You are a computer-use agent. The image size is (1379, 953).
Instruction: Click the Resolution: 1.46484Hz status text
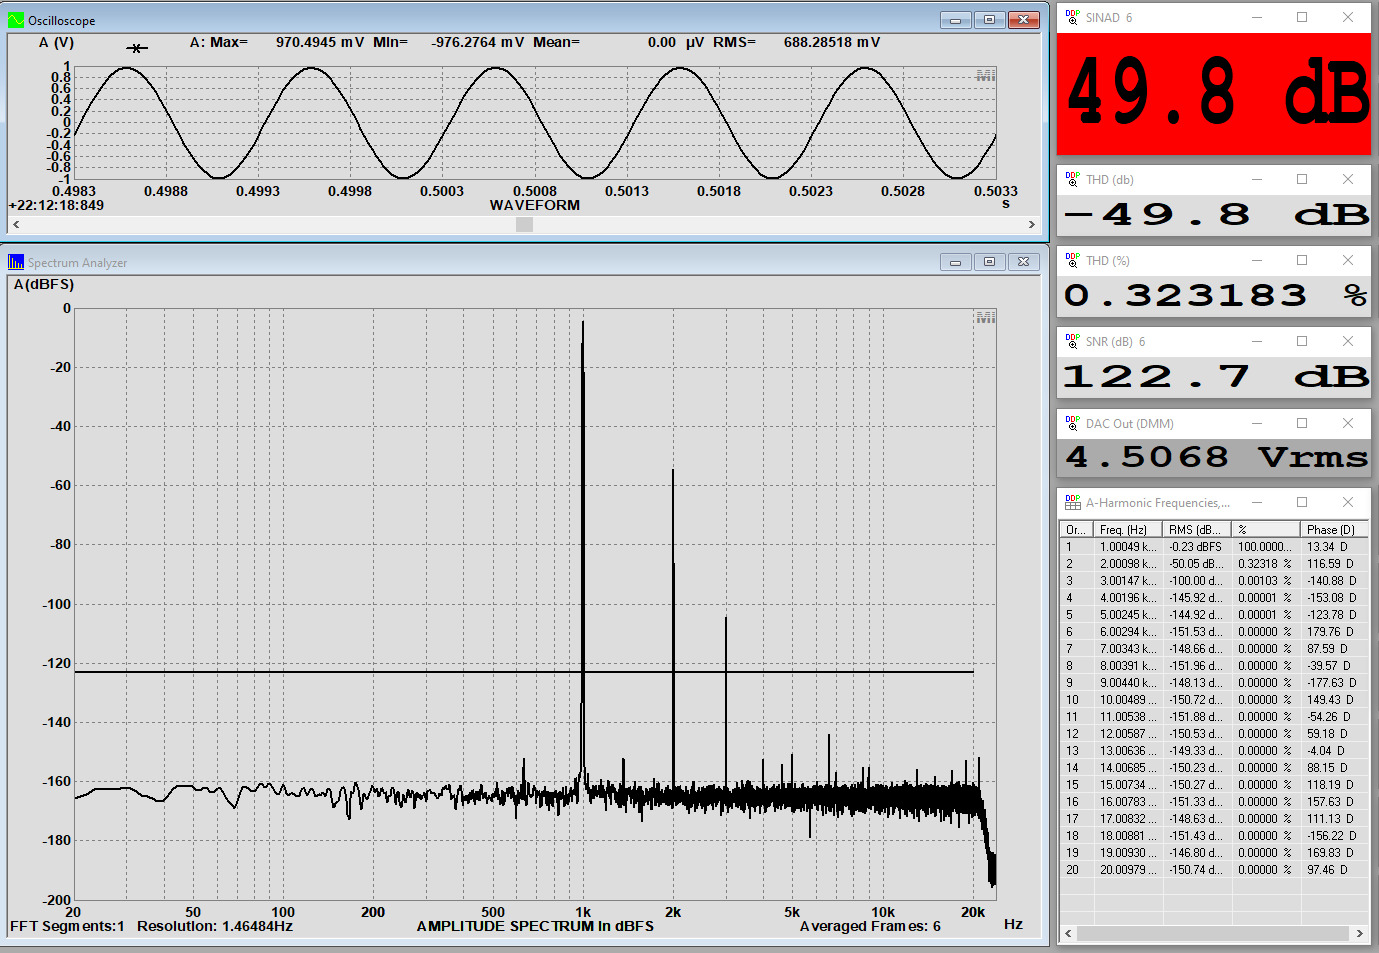coord(215,926)
